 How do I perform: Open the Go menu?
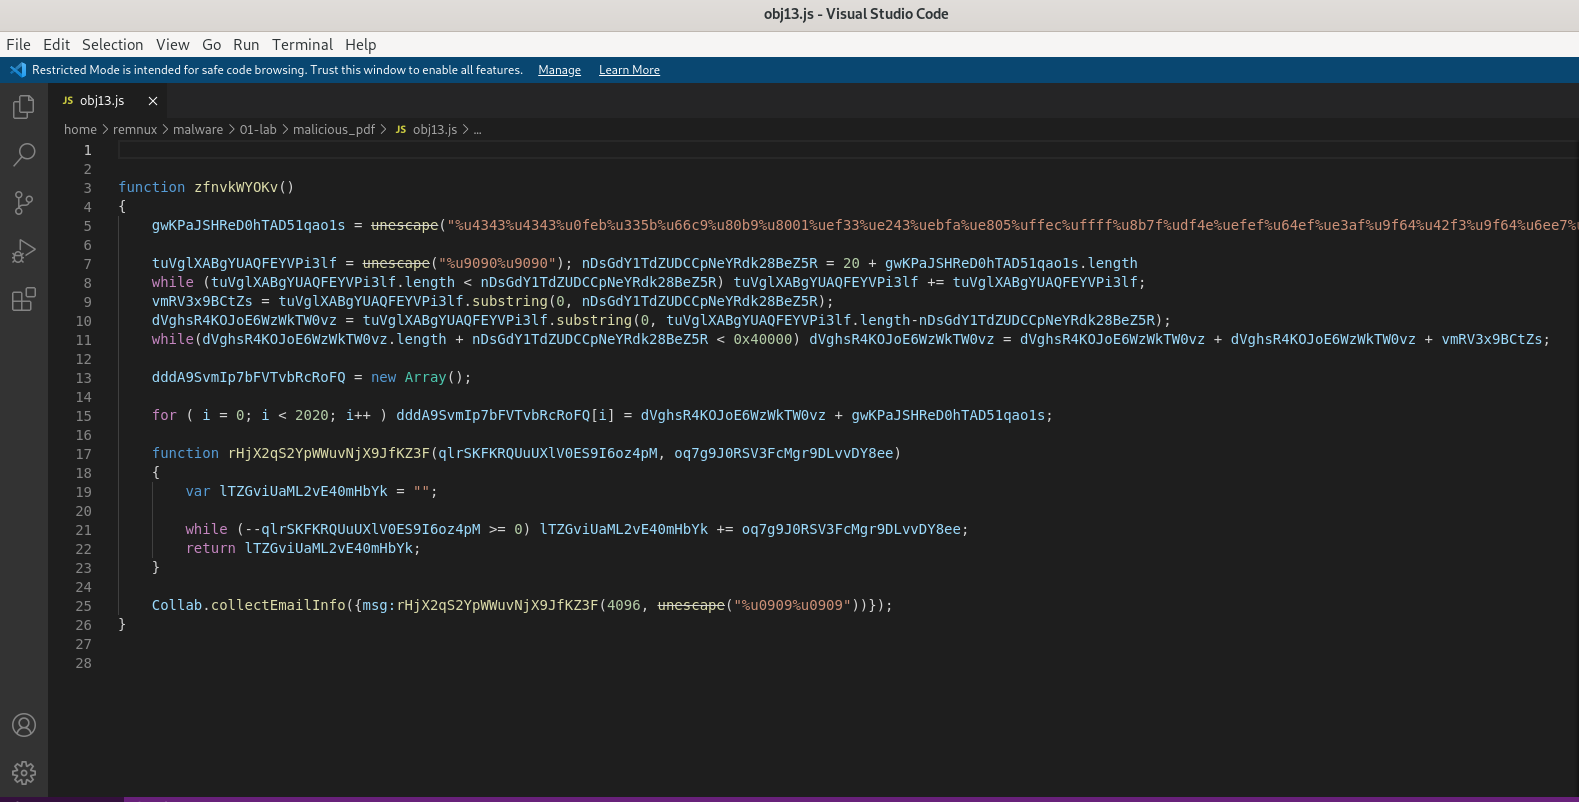click(211, 45)
